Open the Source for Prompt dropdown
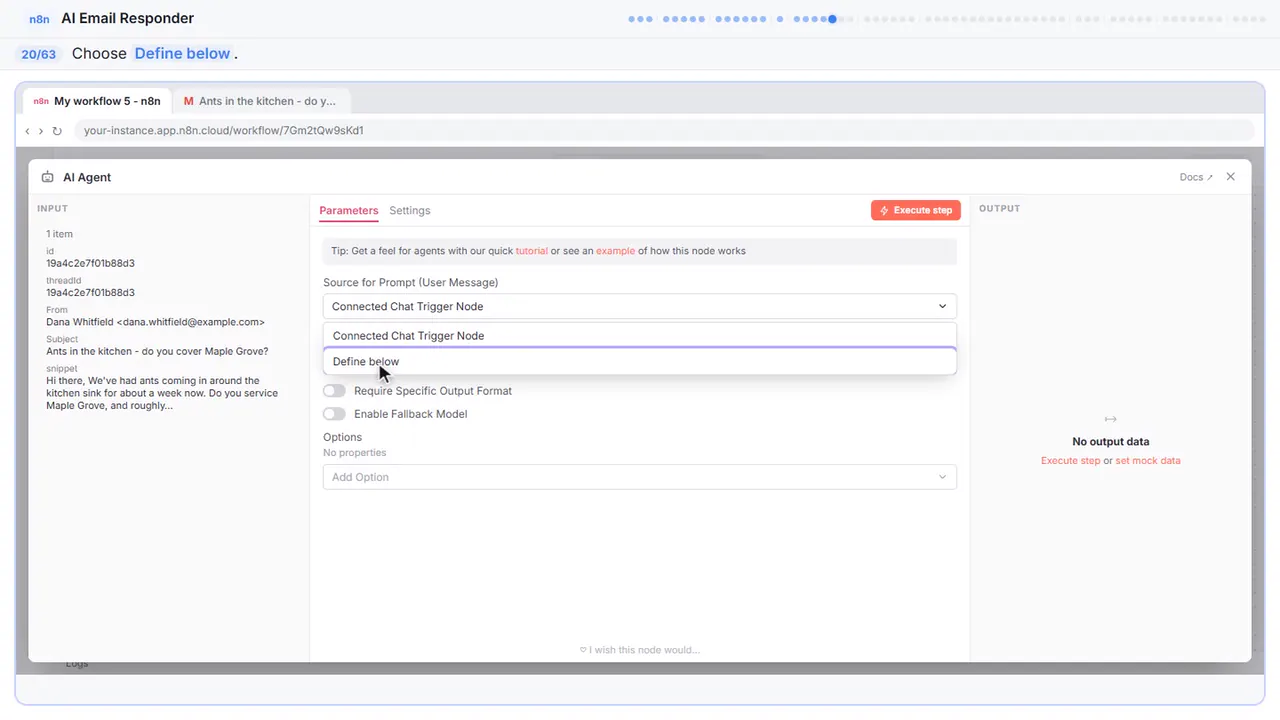Screen dimensions: 1280x720 click(x=640, y=306)
